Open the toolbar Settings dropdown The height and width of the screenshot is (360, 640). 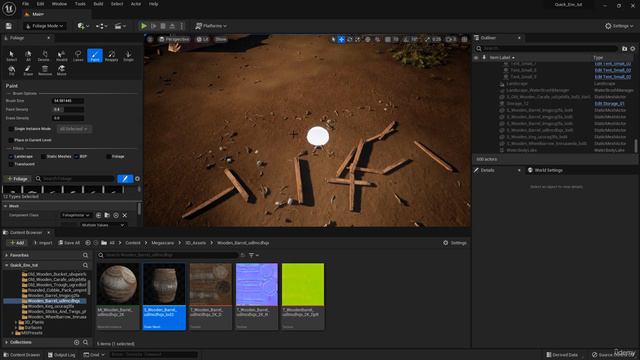619,26
